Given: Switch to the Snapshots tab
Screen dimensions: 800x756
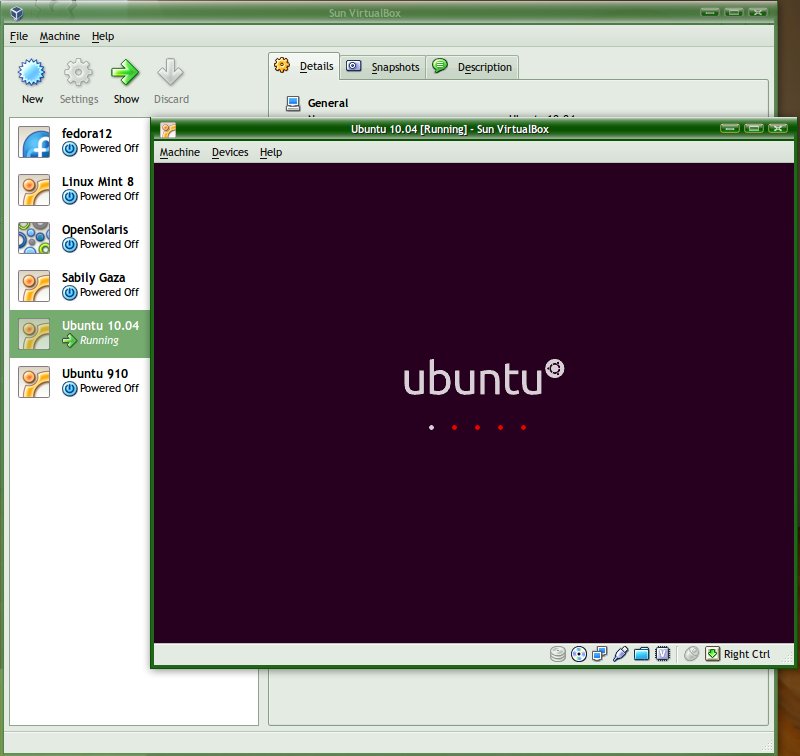Looking at the screenshot, I should pos(383,67).
